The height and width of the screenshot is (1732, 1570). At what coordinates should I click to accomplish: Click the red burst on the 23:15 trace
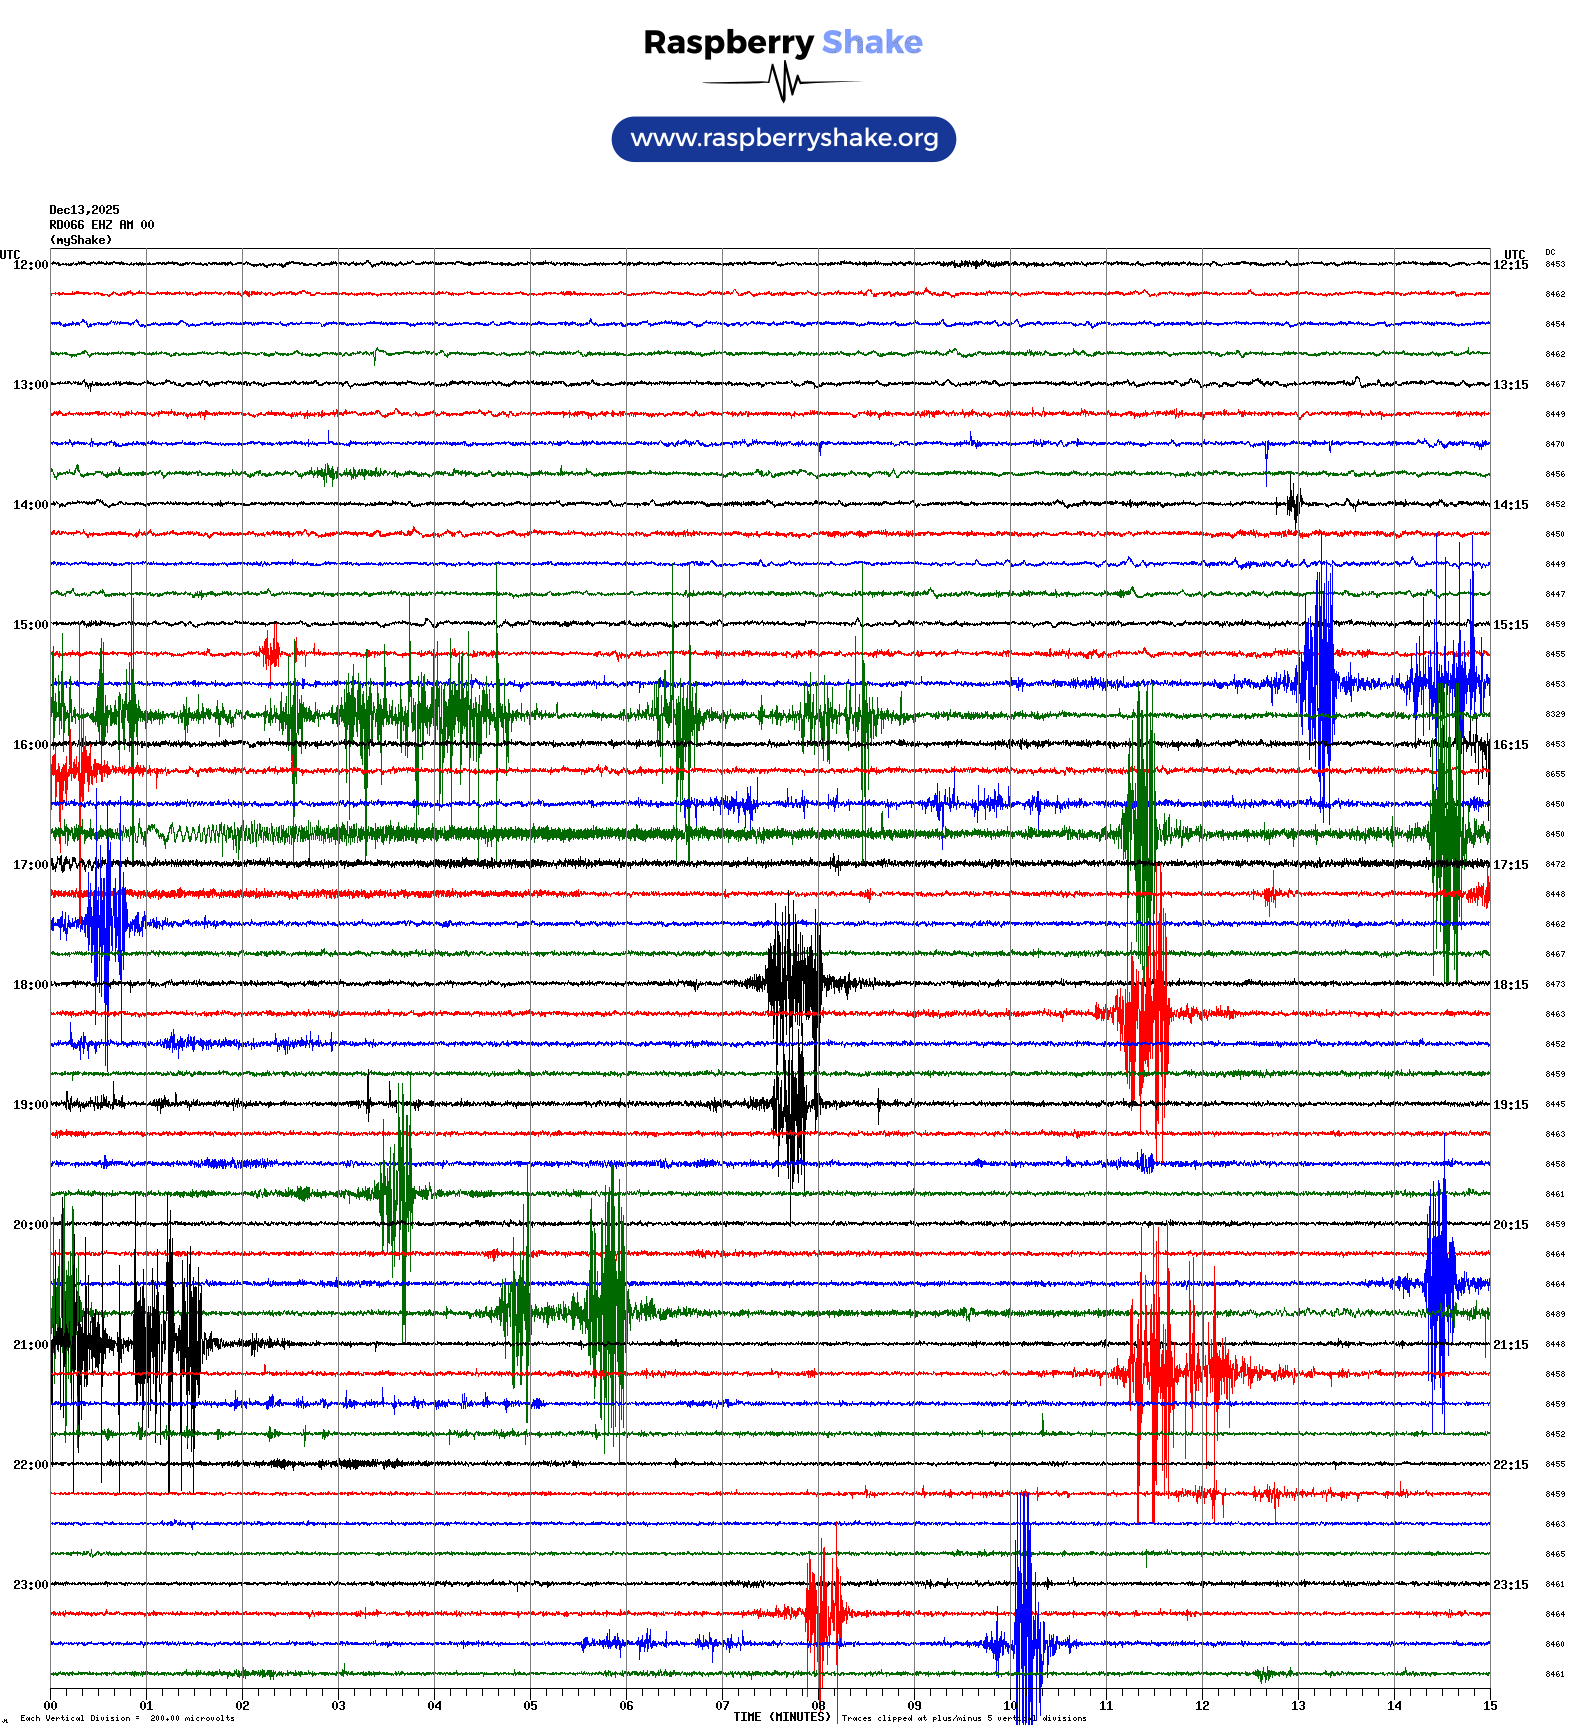click(x=824, y=1613)
